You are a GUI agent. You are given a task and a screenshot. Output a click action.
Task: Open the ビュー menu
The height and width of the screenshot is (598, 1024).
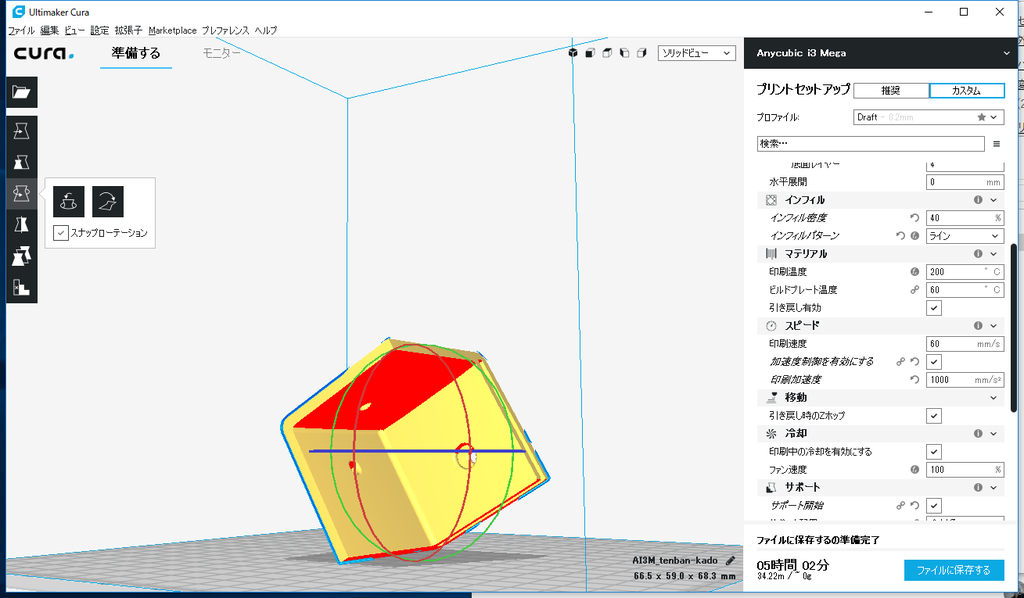74,30
